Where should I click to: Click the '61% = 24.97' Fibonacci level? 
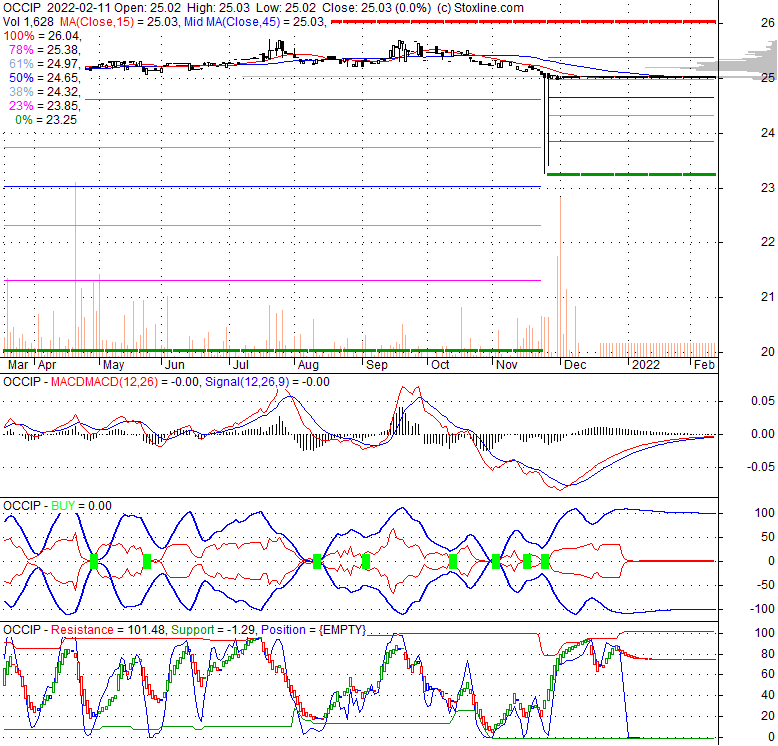[x=45, y=63]
